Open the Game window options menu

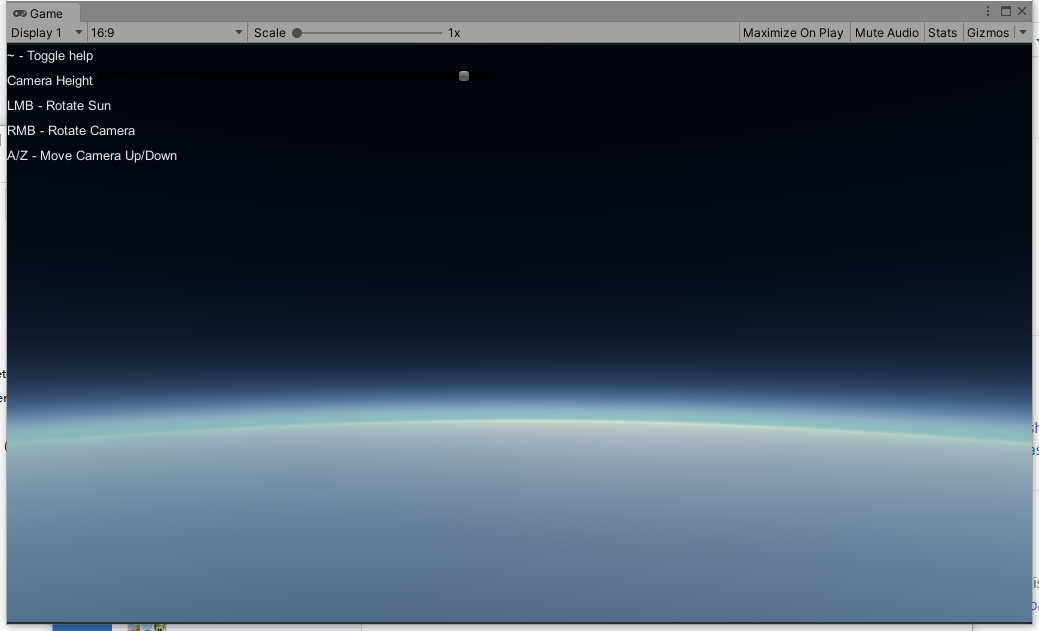[987, 11]
